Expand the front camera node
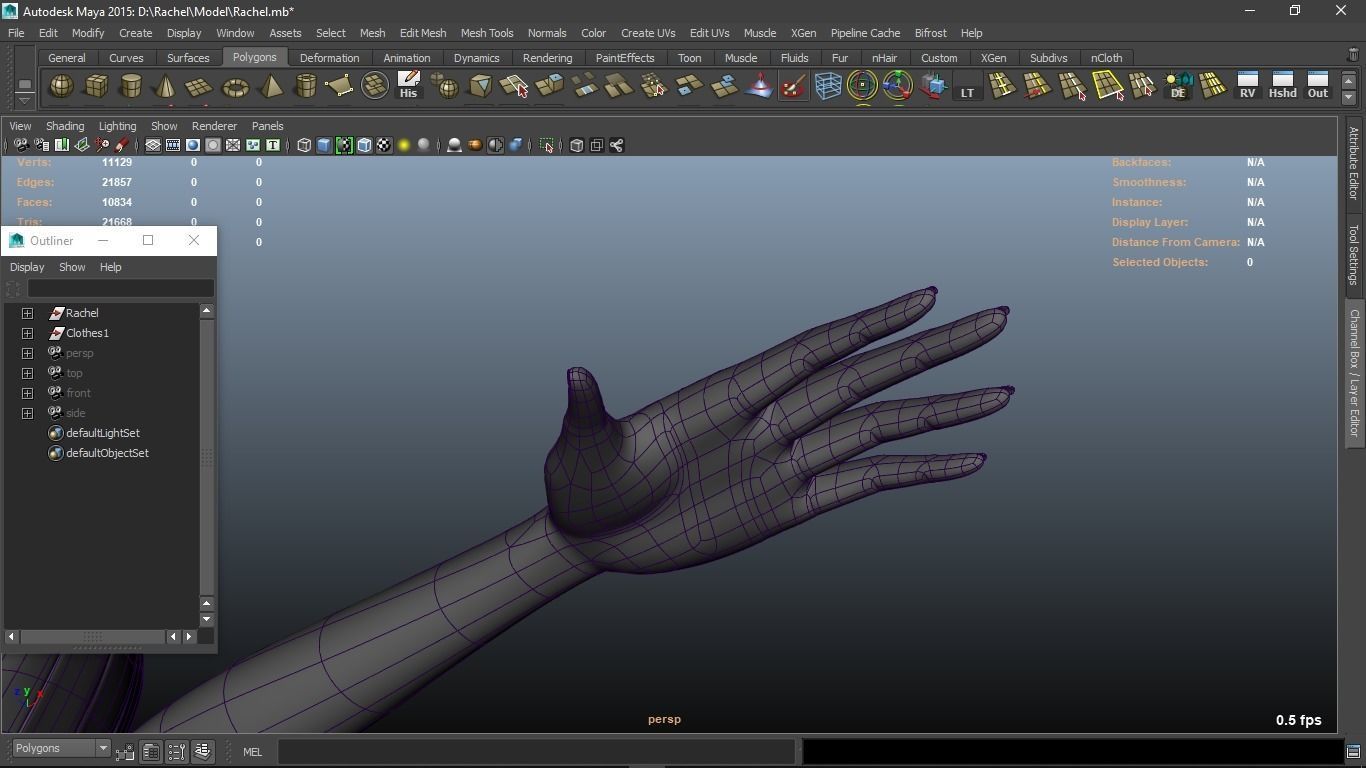 point(28,393)
